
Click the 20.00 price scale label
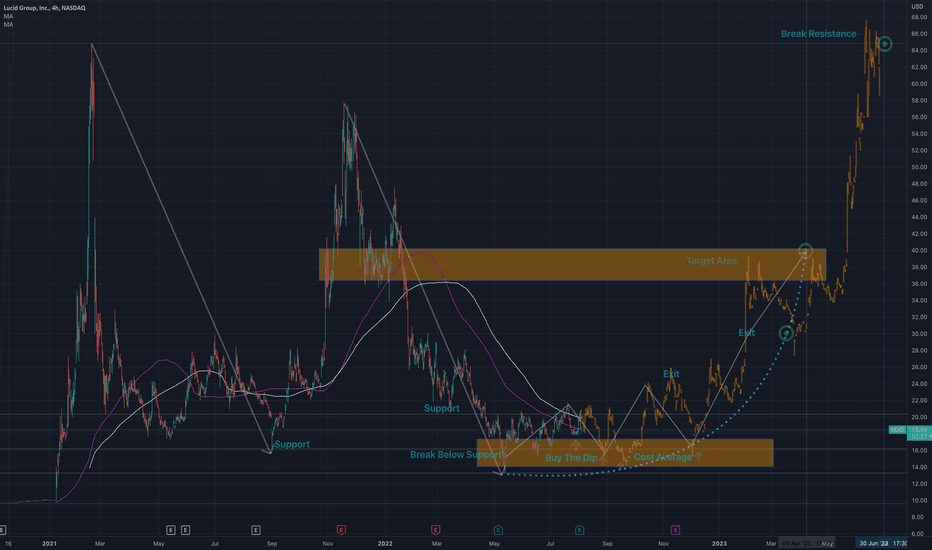(919, 417)
